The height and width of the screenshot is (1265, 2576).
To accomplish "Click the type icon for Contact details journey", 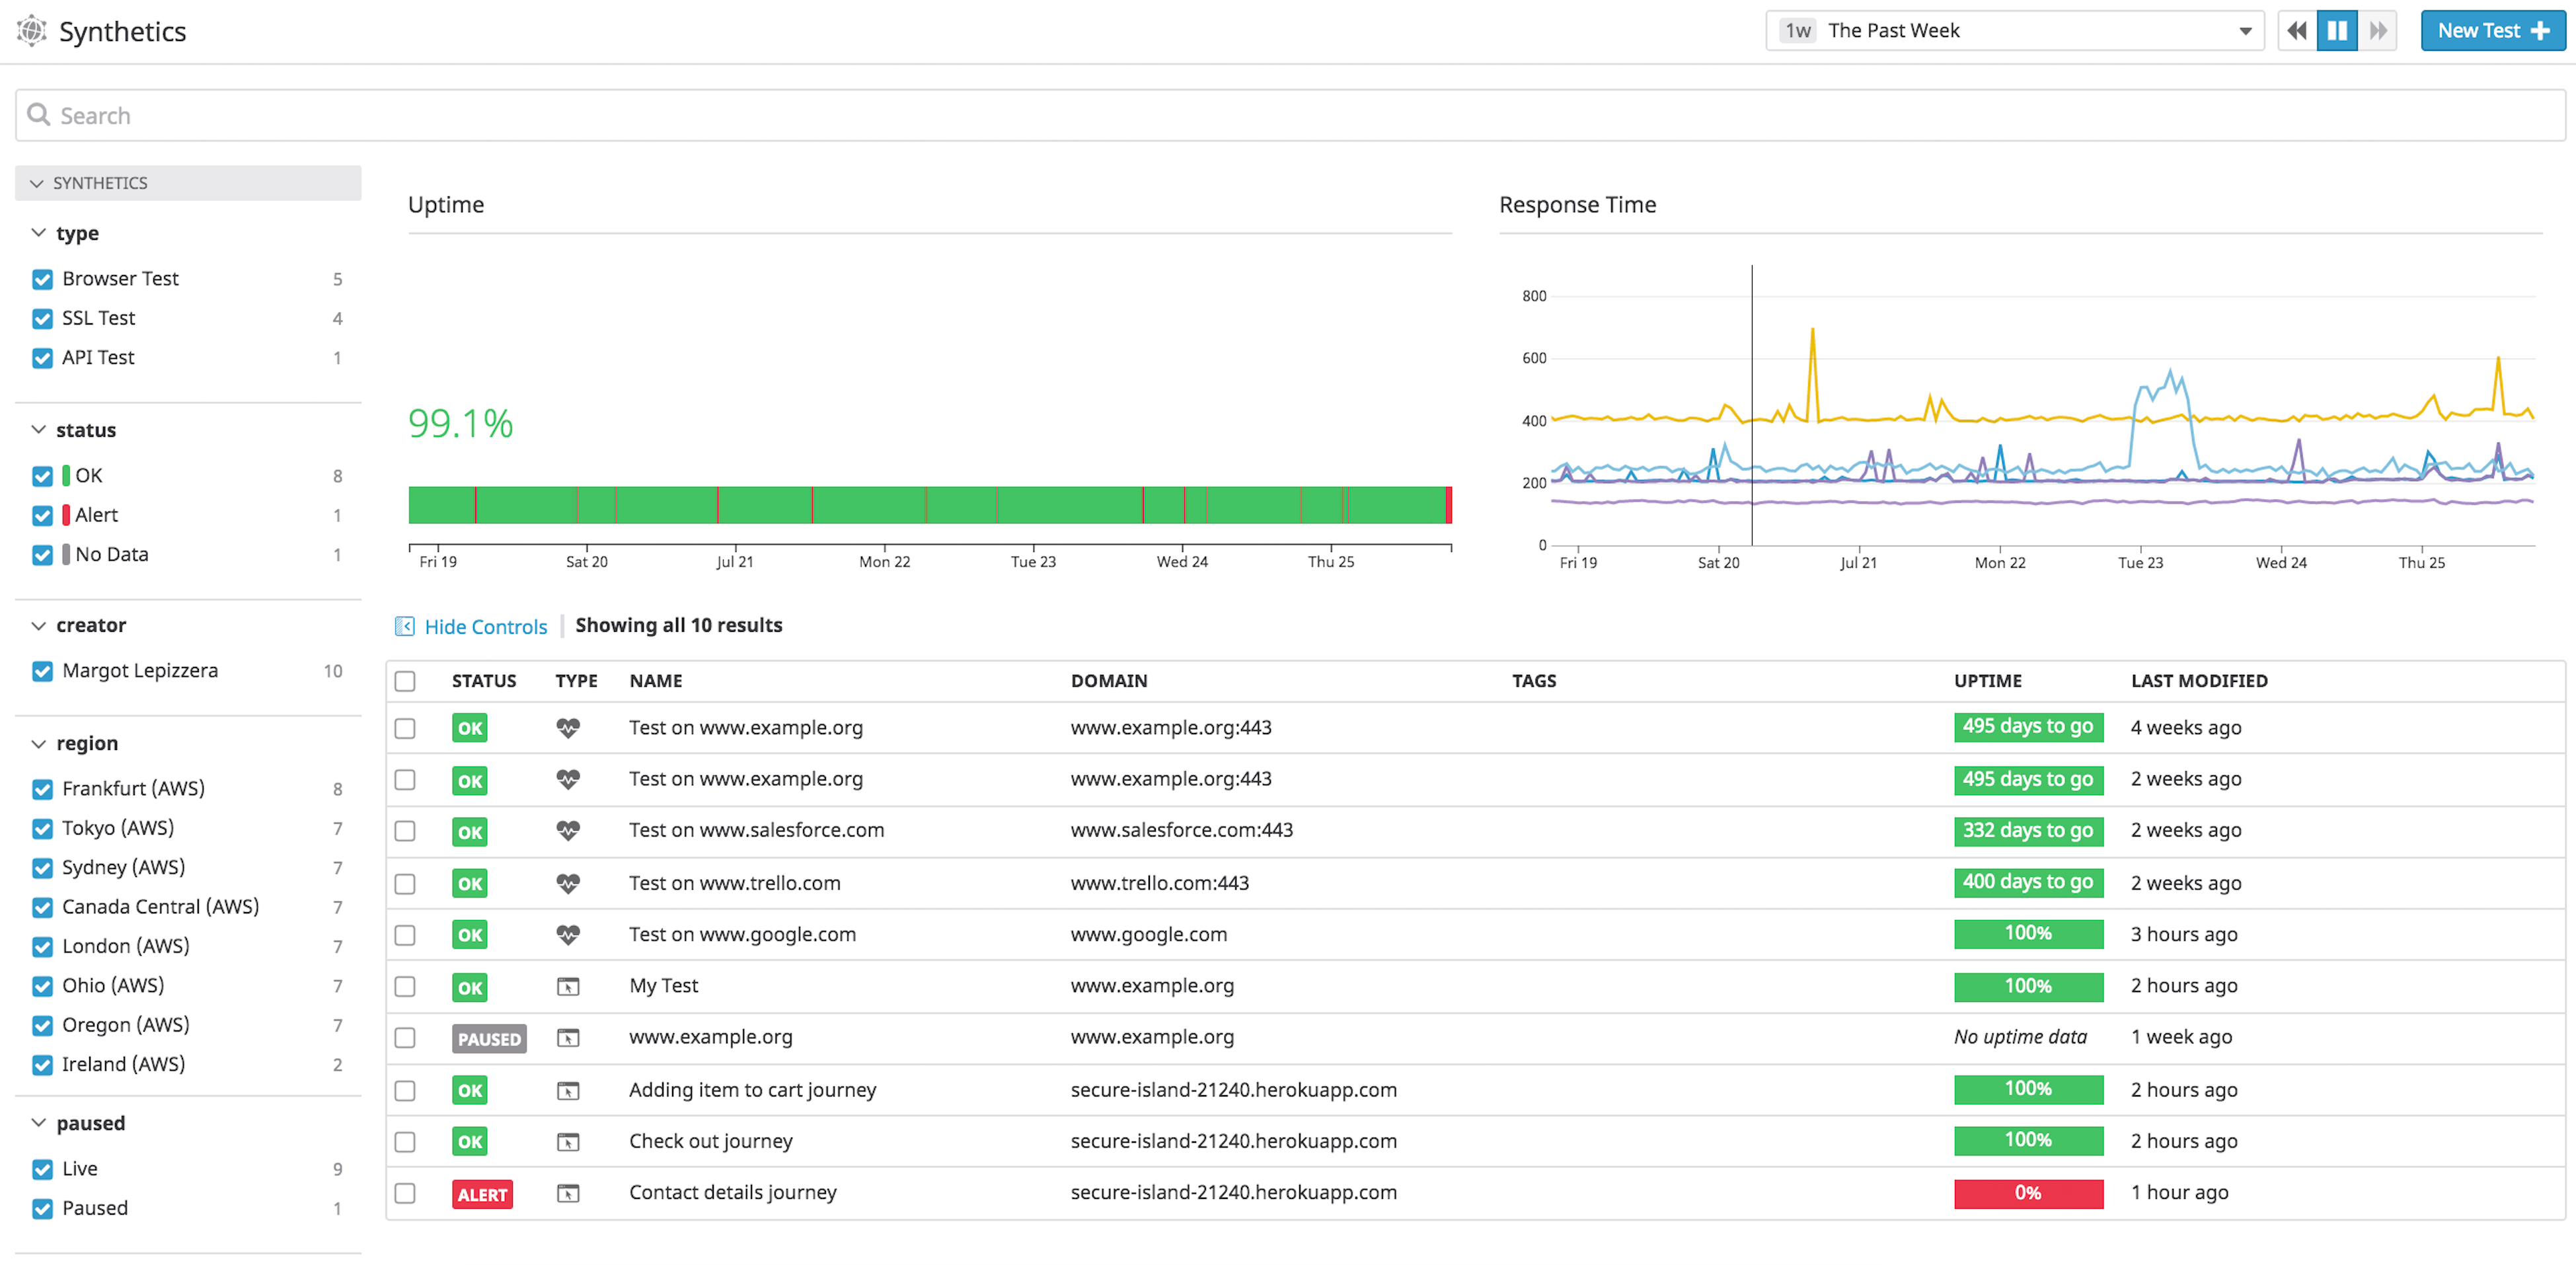I will (x=568, y=1193).
